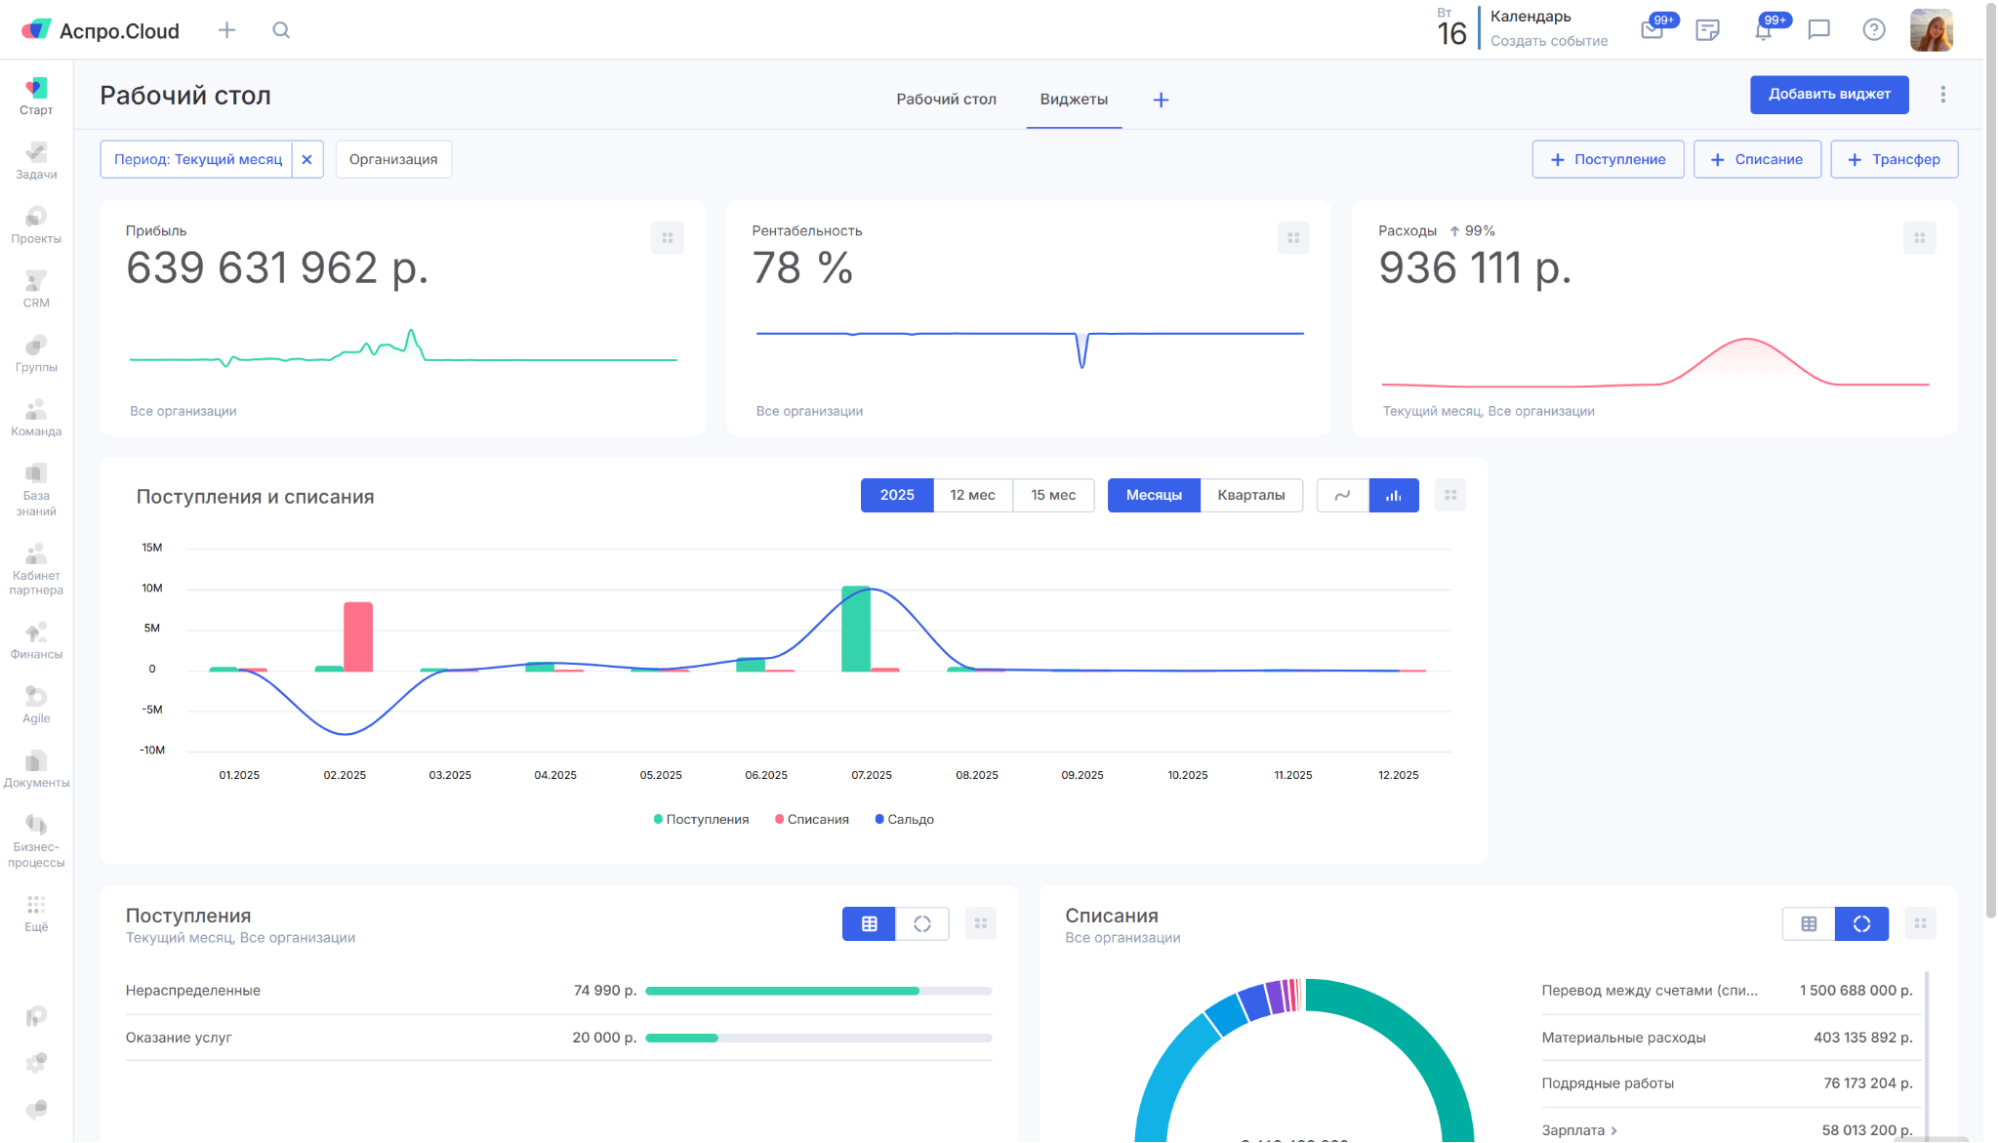Click the Списание button
The height and width of the screenshot is (1143, 1999).
1757,159
